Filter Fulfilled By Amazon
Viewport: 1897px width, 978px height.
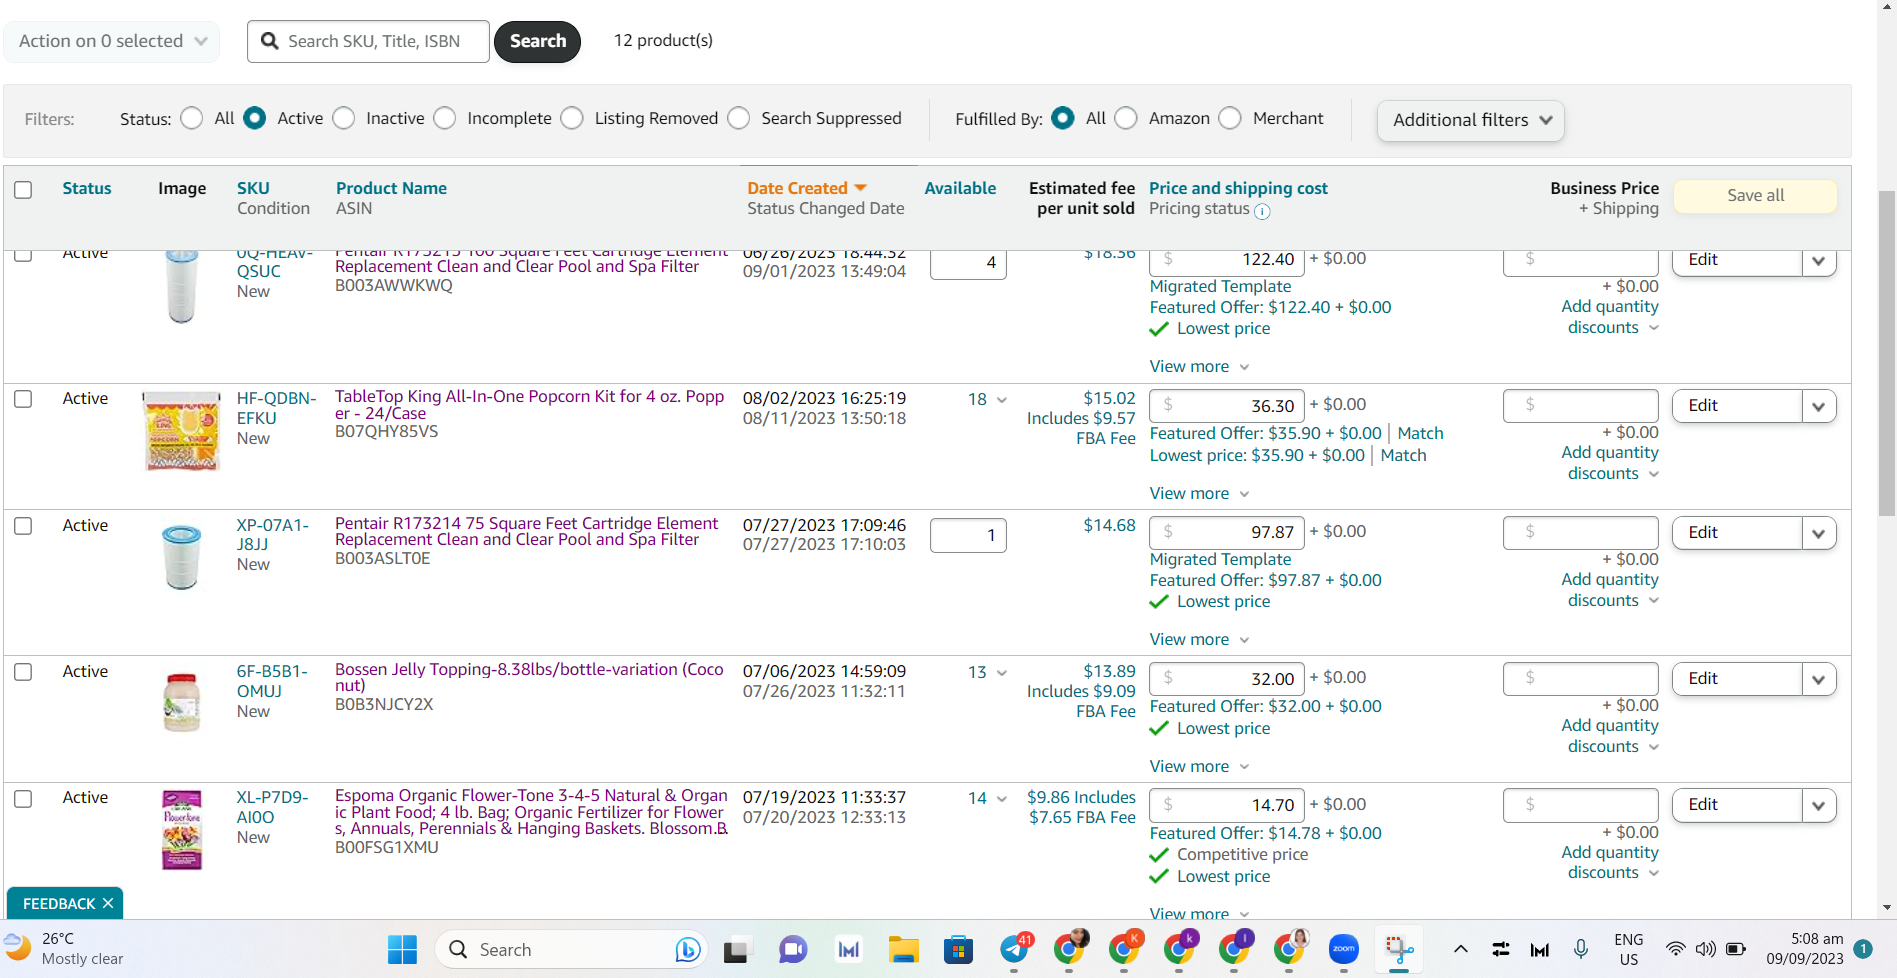click(x=1126, y=118)
